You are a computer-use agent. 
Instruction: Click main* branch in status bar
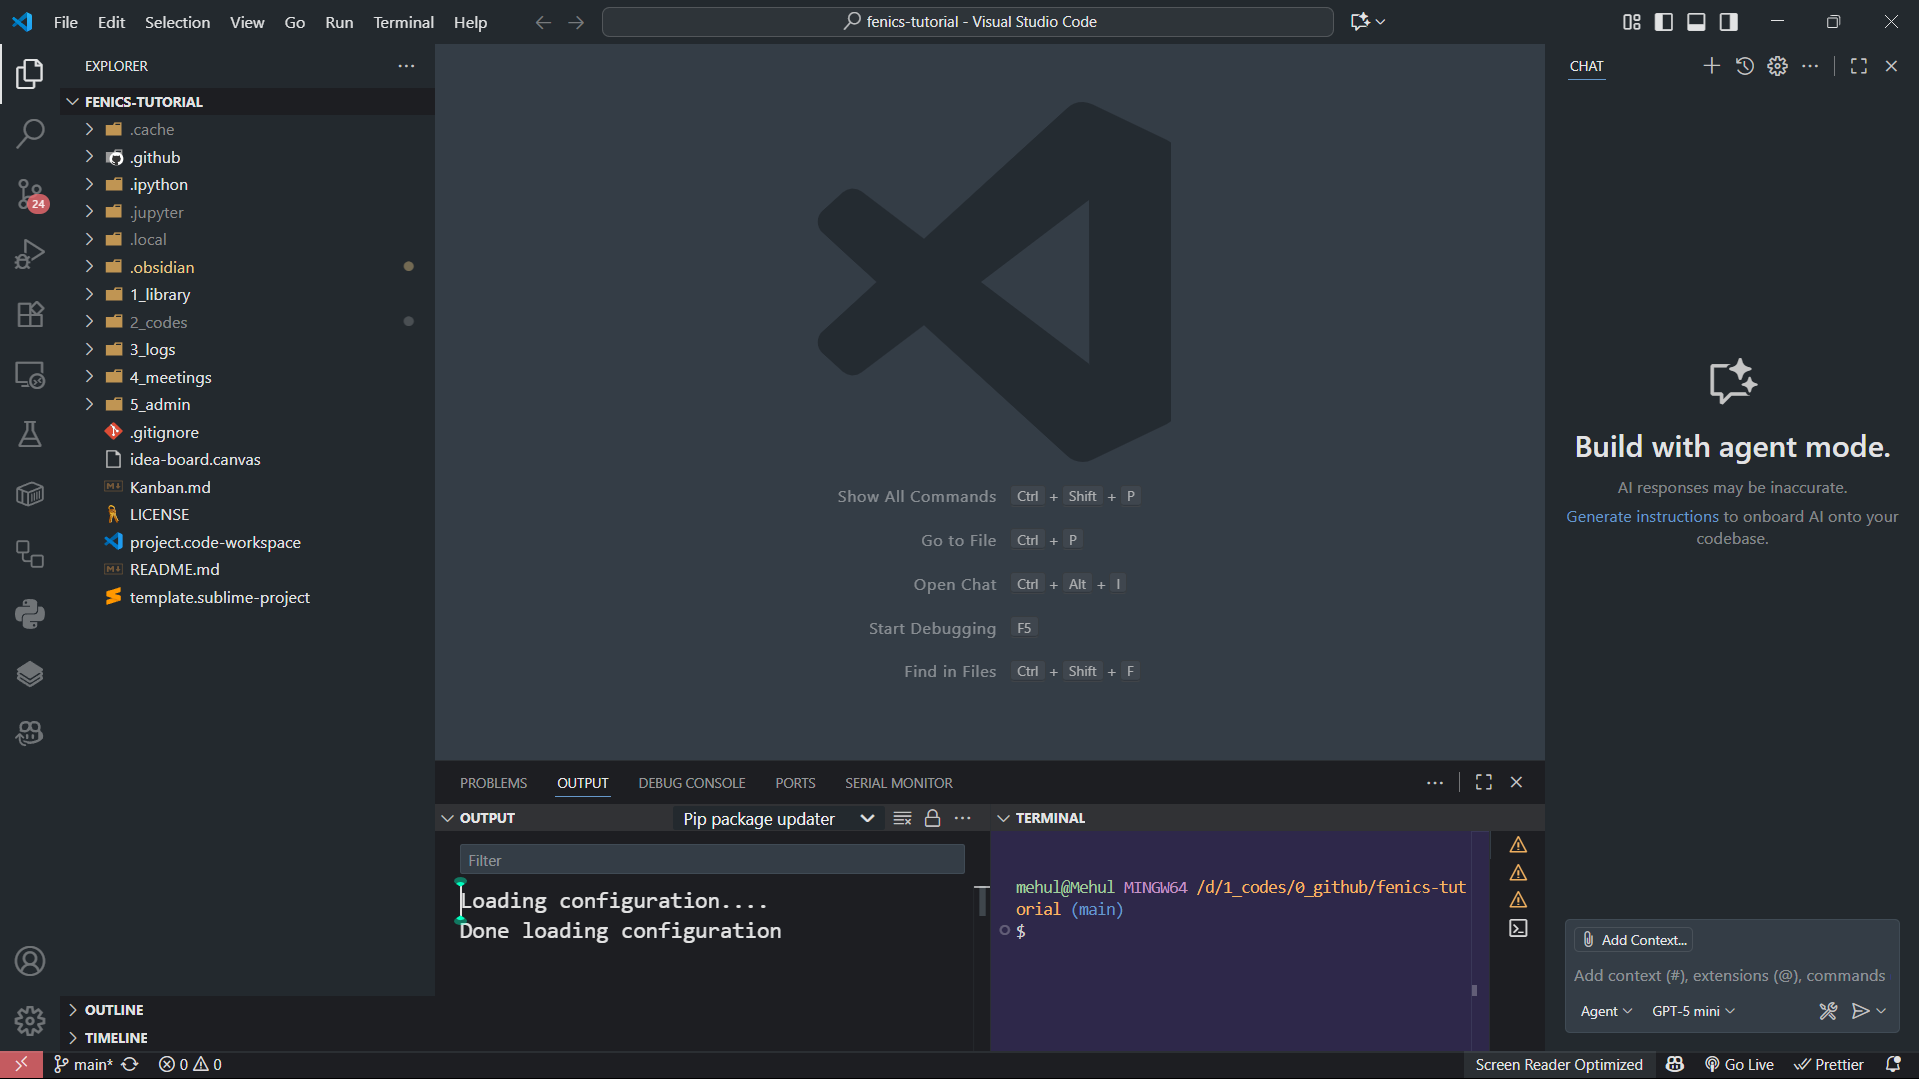pyautogui.click(x=84, y=1065)
